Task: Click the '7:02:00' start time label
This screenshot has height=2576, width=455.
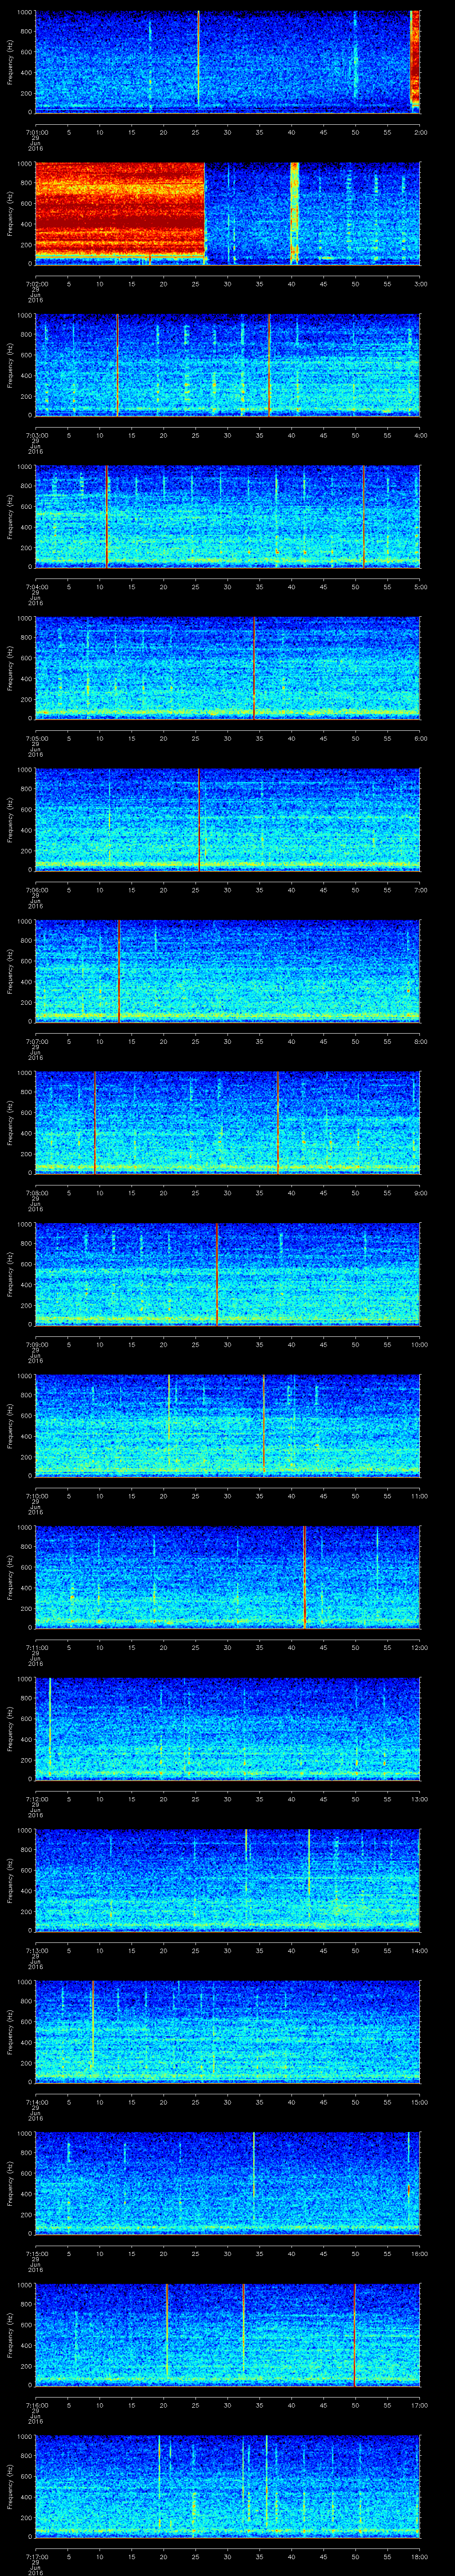Action: pos(36,284)
